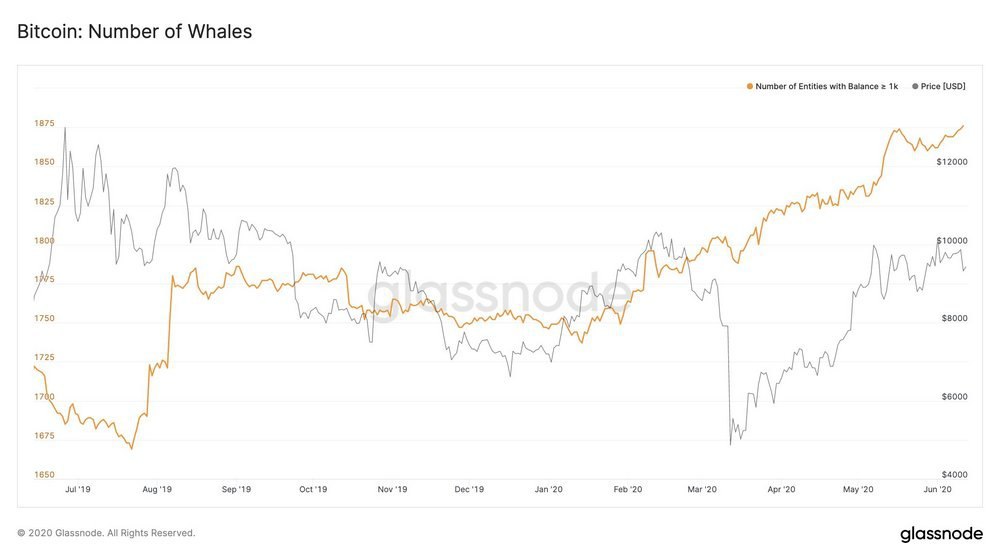Click the 1650 value on left axis
Image resolution: width=1000 pixels, height=560 pixels.
tap(44, 475)
